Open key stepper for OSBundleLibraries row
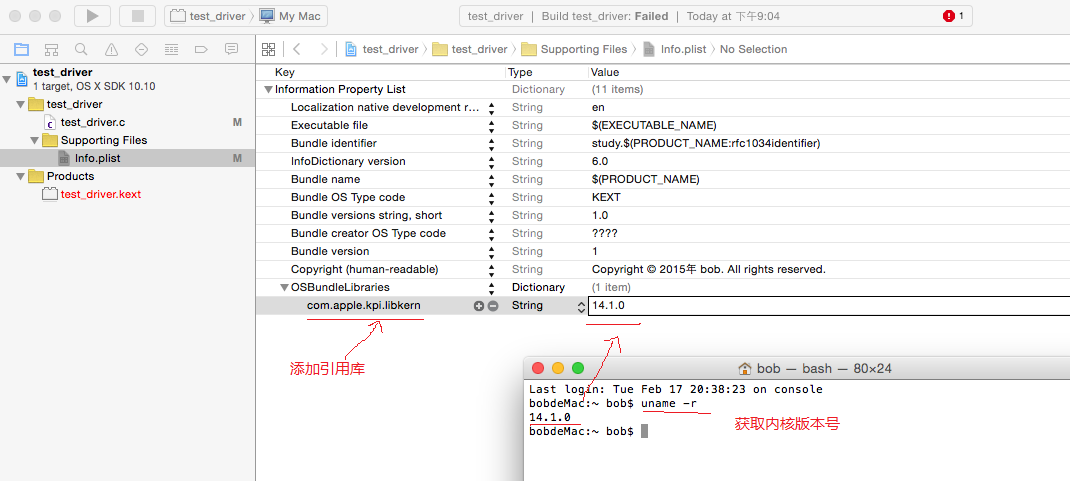The width and height of the screenshot is (1070, 481). pyautogui.click(x=491, y=288)
